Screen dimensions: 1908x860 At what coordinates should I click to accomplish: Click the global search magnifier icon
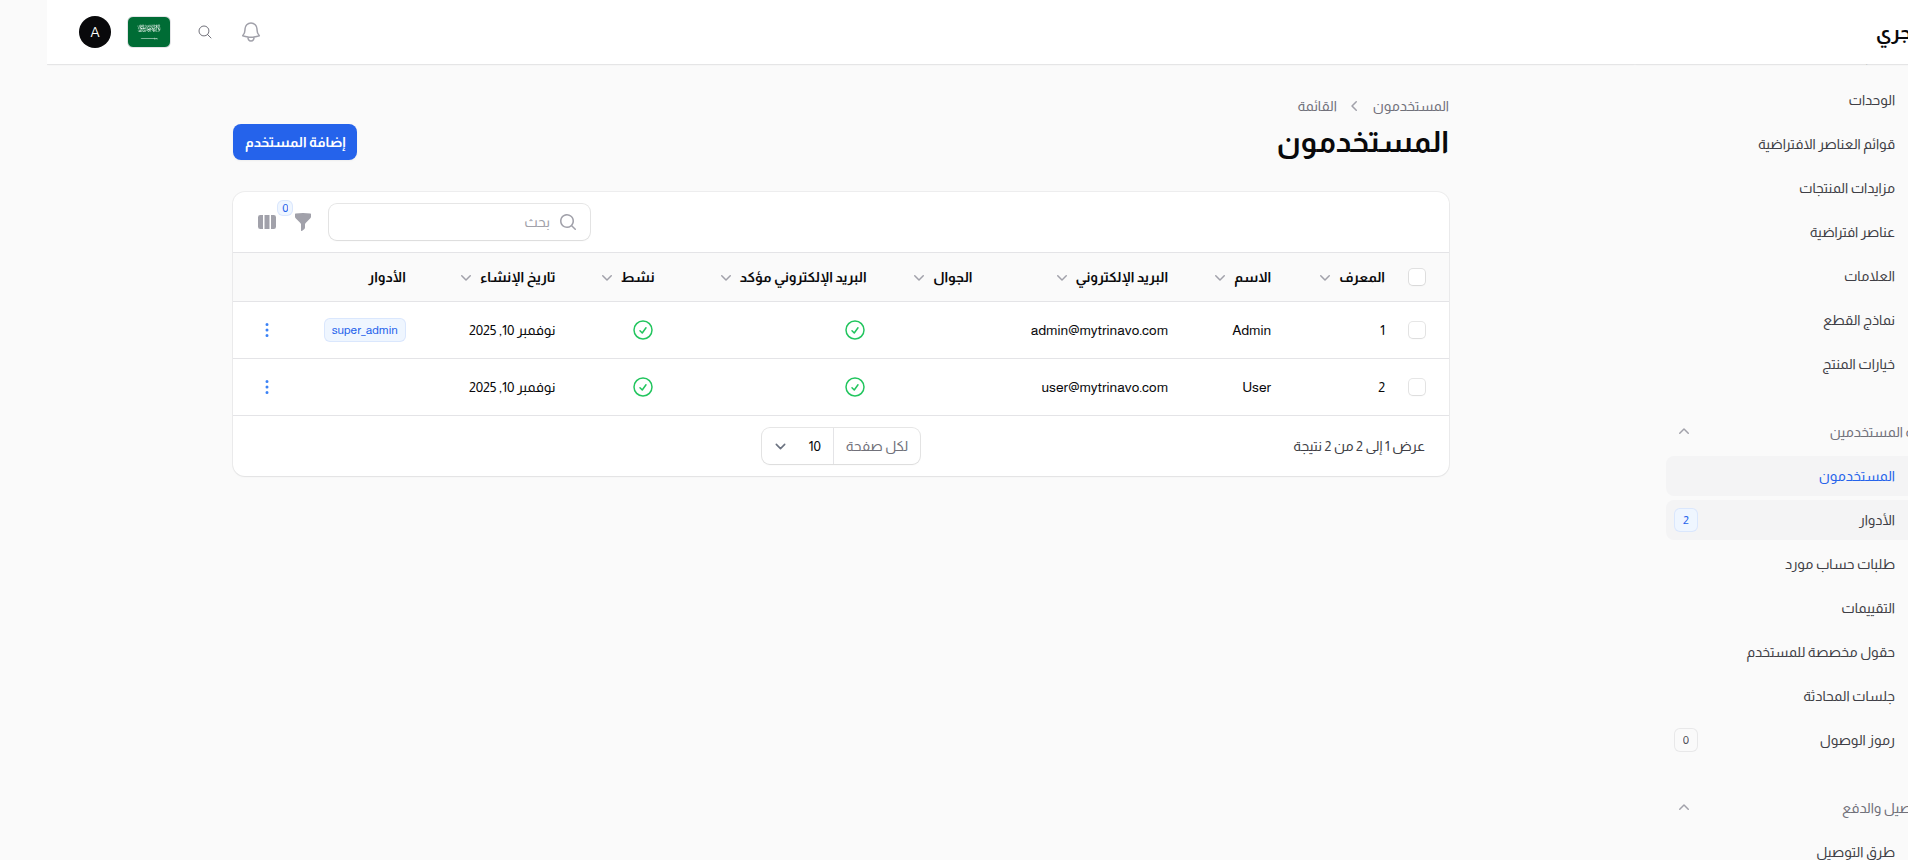tap(205, 32)
